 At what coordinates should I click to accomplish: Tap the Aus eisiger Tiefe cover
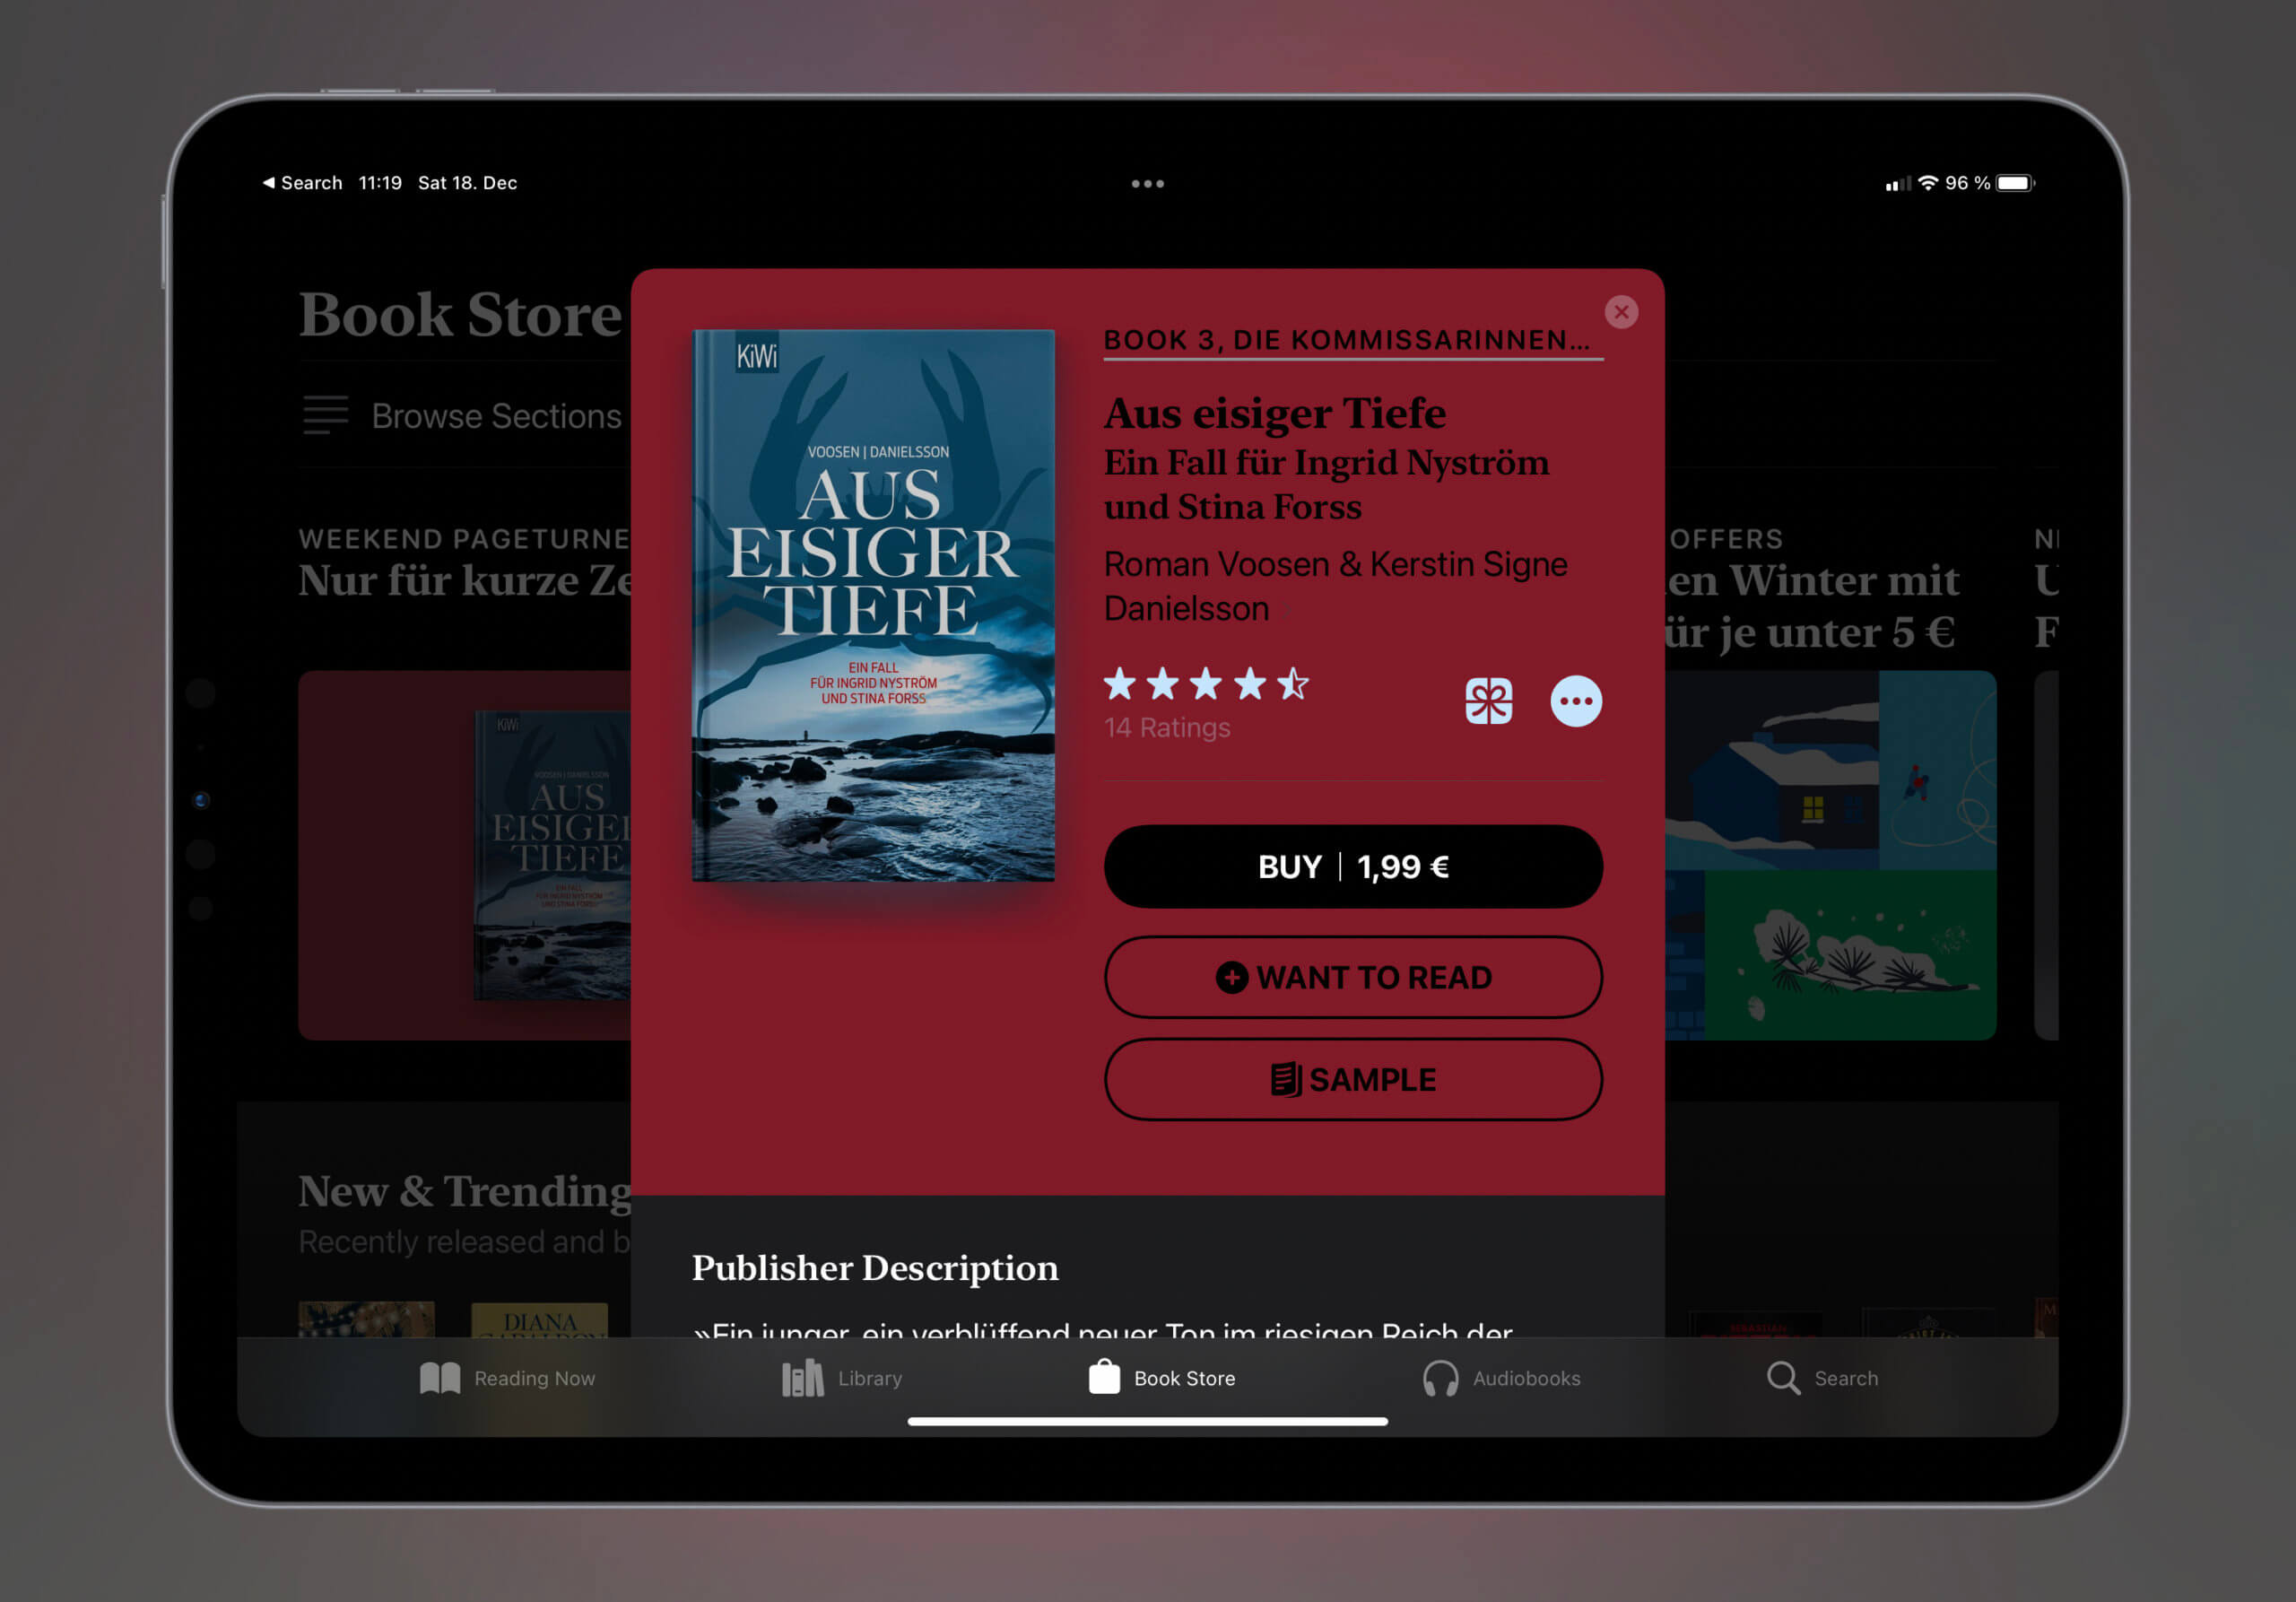873,605
